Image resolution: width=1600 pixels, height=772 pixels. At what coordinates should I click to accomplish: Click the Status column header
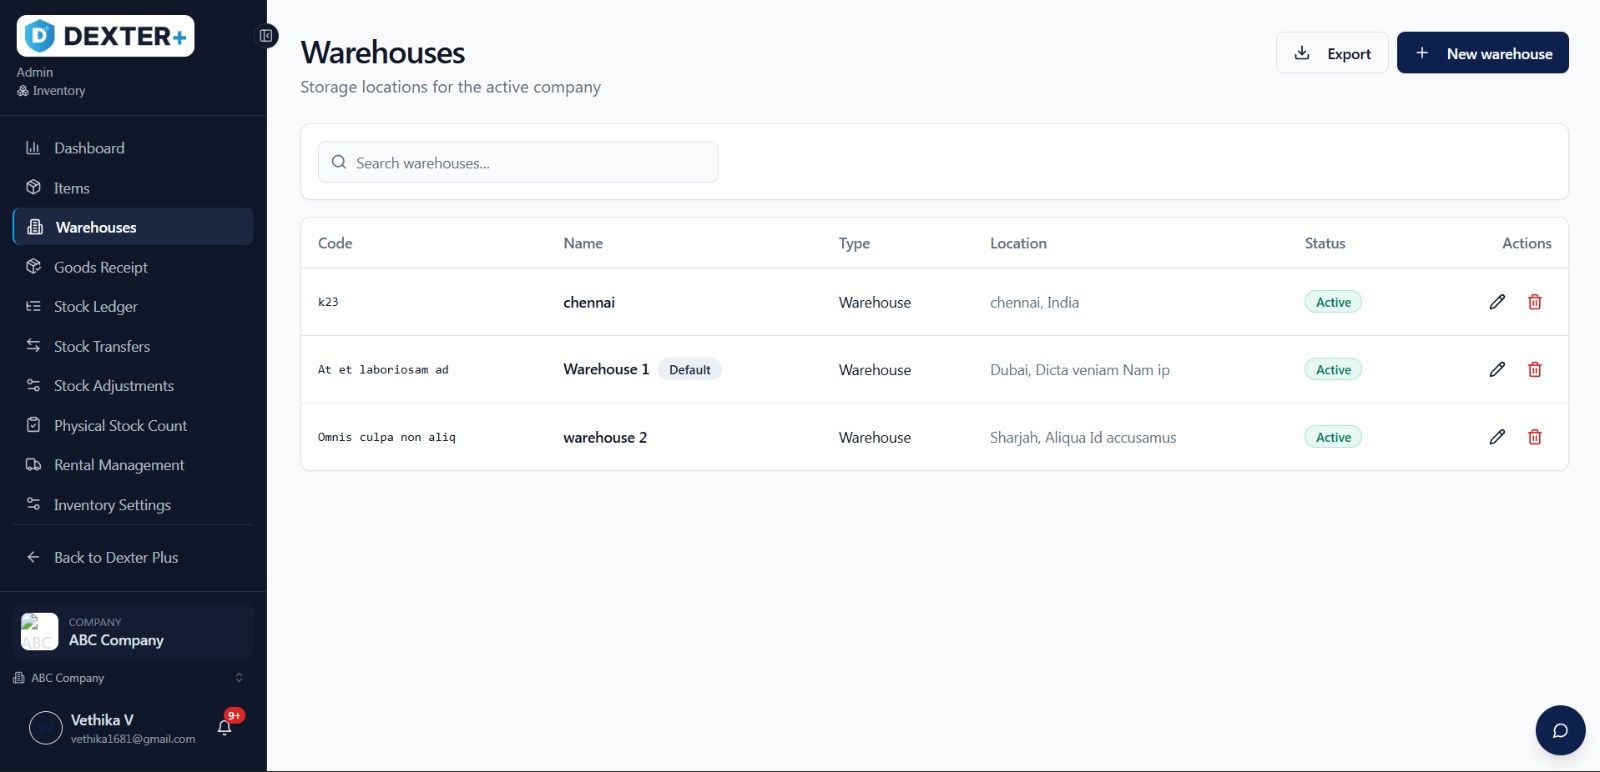[x=1325, y=243]
